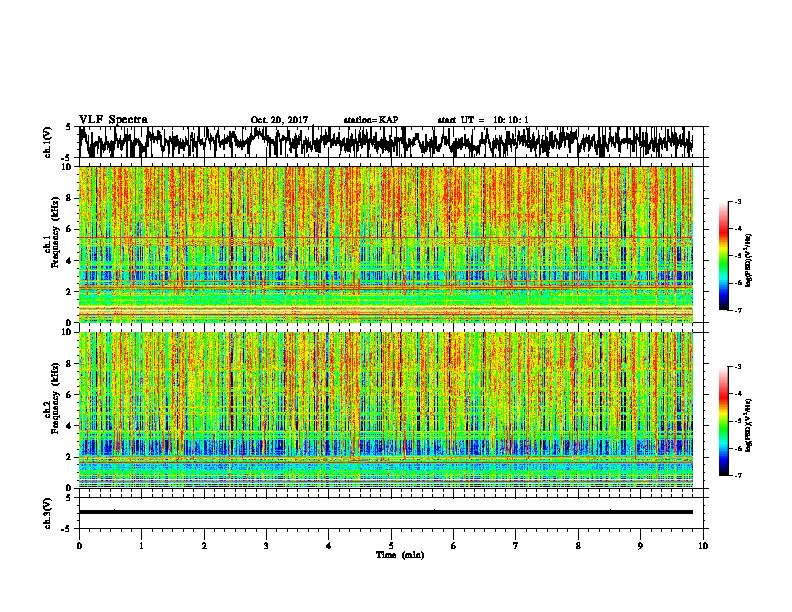Click the "7" tick on the time axis
The image size is (792, 612).
point(516,546)
